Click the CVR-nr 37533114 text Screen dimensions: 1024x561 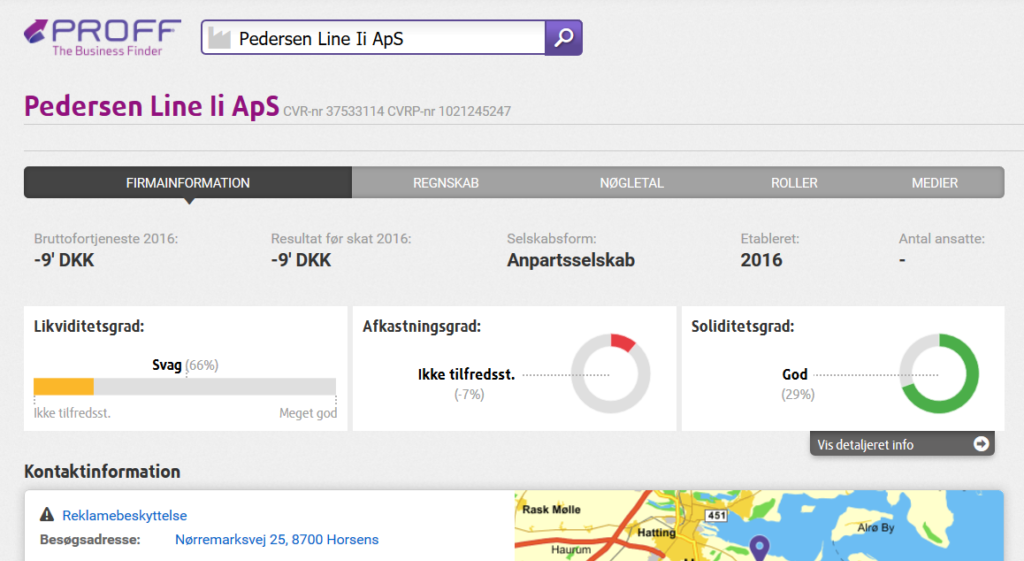[x=333, y=112]
